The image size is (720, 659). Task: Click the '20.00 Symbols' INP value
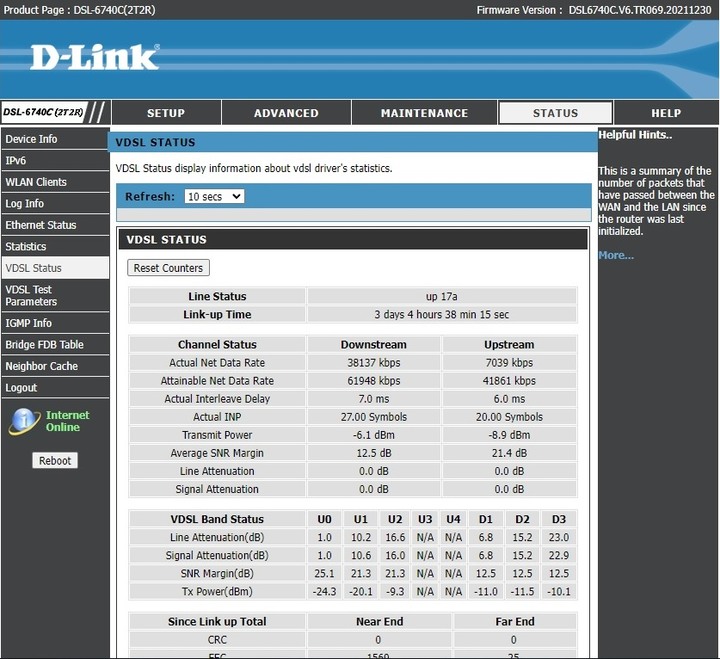pos(509,417)
